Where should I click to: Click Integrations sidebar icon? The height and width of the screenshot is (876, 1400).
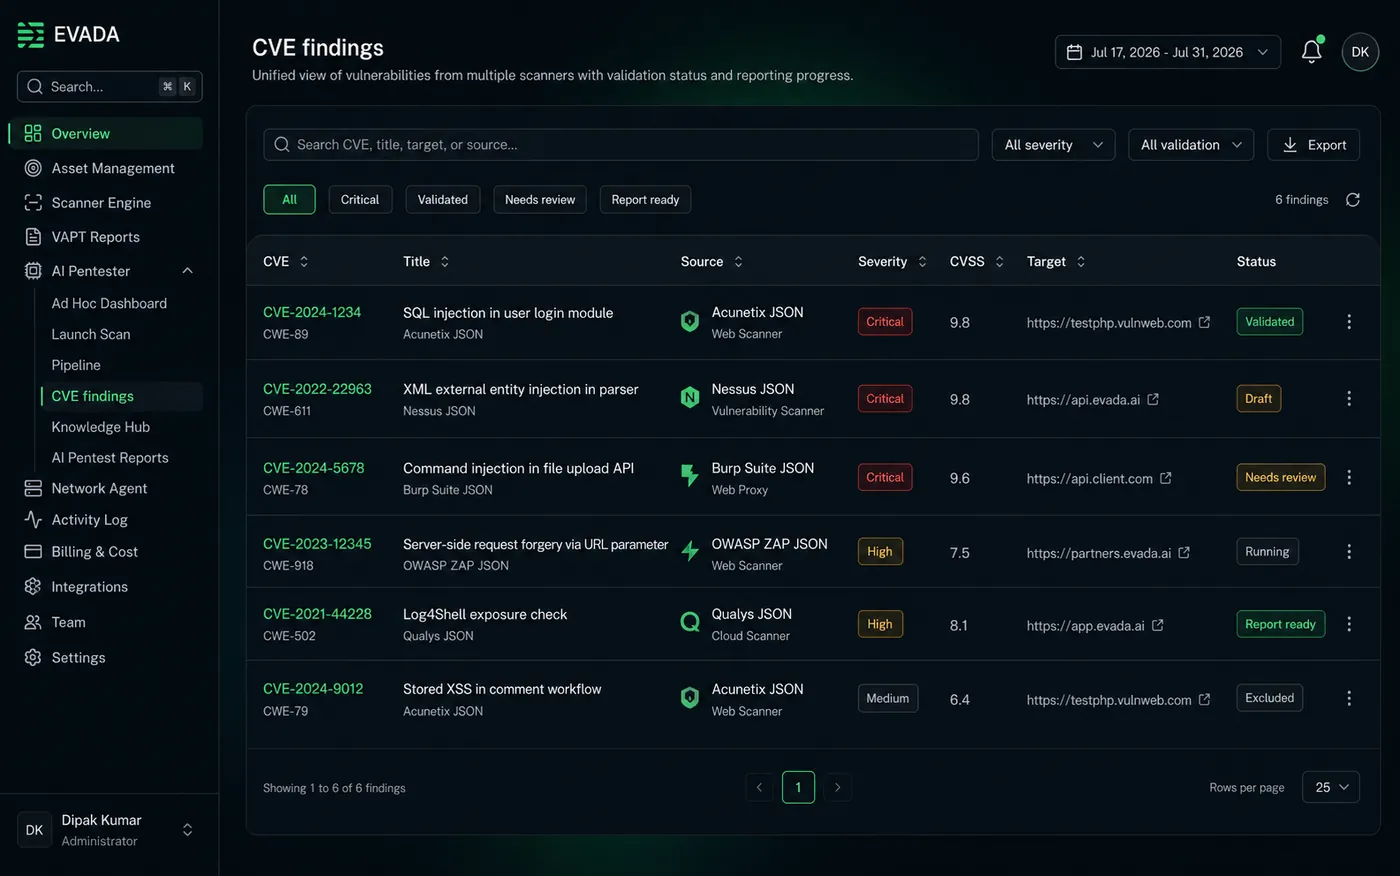click(x=33, y=587)
